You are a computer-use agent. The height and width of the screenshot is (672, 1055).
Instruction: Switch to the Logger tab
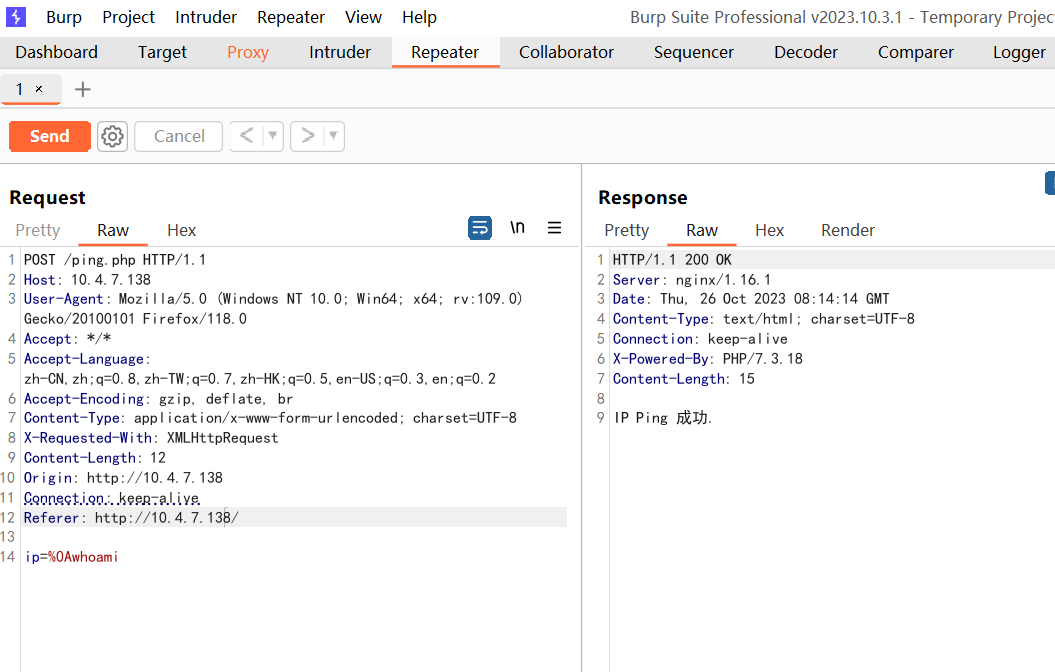1019,52
